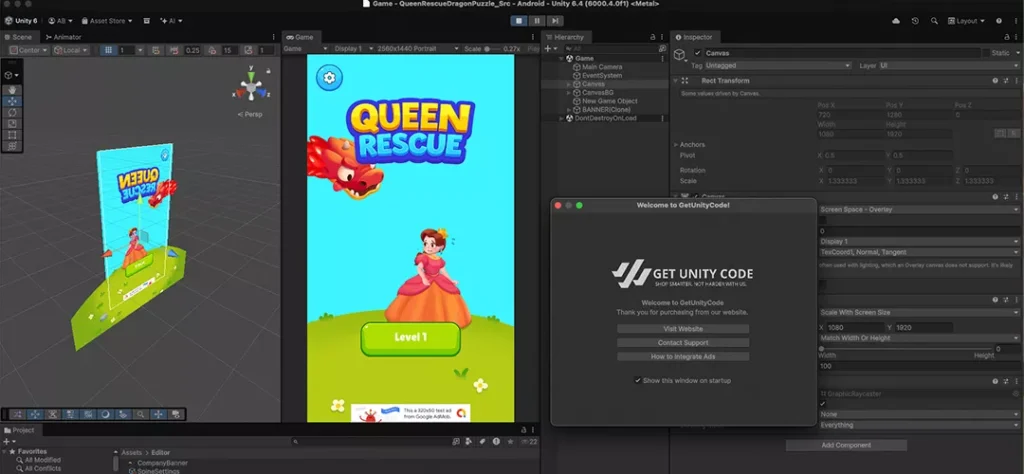Open the version history clock icon
Image resolution: width=1024 pixels, height=474 pixels.
coord(915,21)
